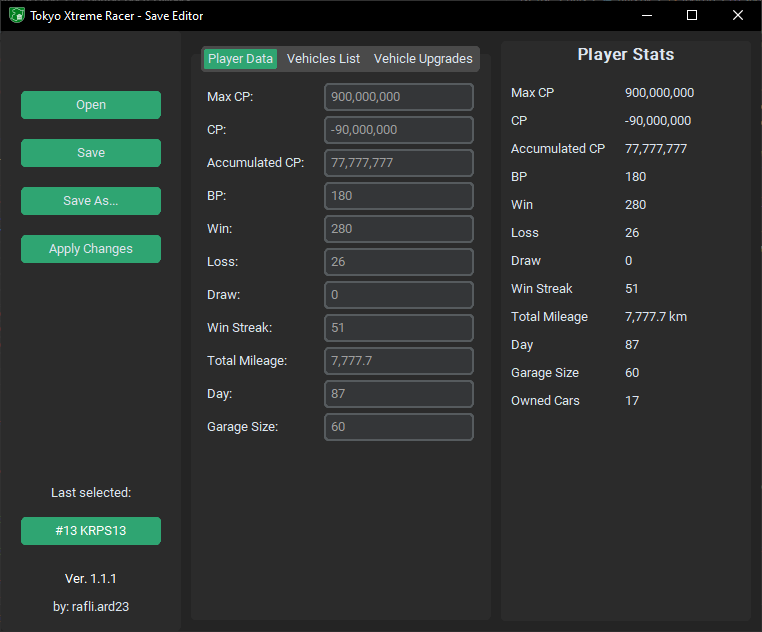Screen dimensions: 762x632
Task: Click 77,777,777 in Player Stats
Action: coord(656,149)
